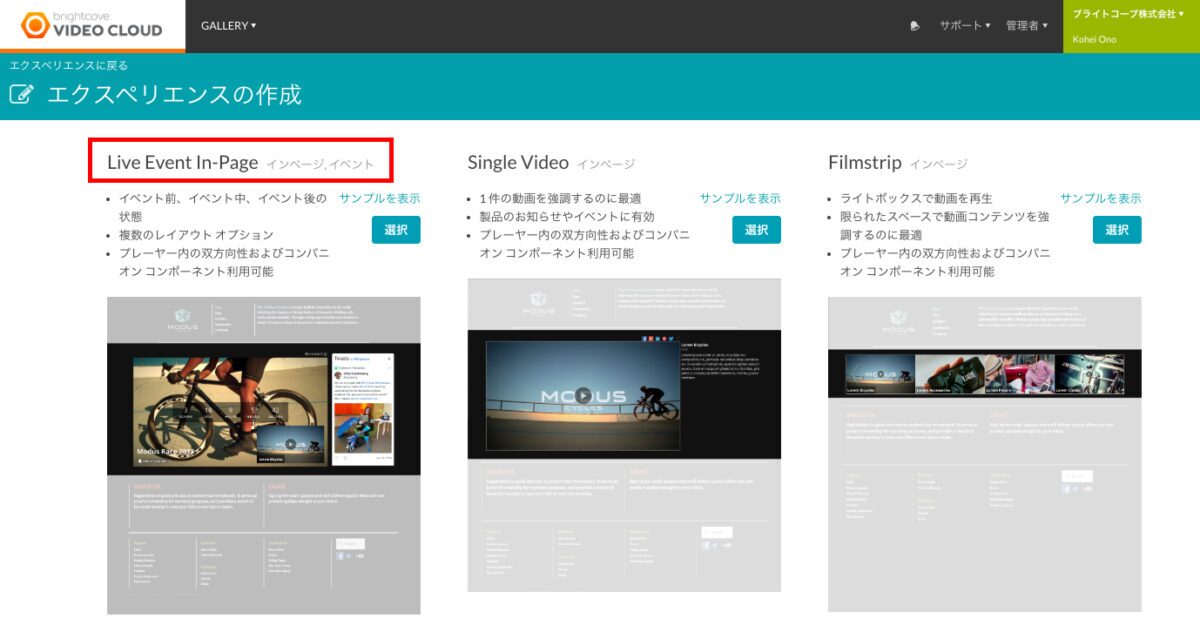
Task: Click the Filmstrip template preview thumbnail
Action: [x=984, y=453]
